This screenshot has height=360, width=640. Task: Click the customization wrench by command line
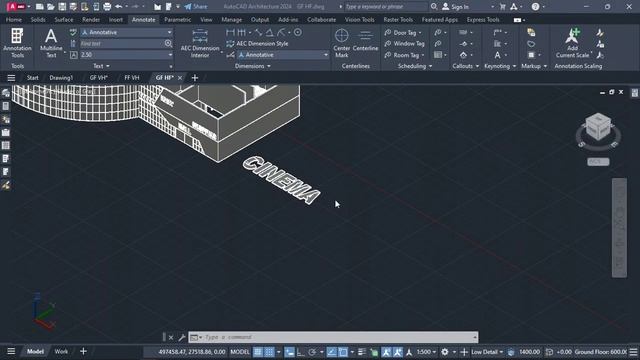coord(182,337)
